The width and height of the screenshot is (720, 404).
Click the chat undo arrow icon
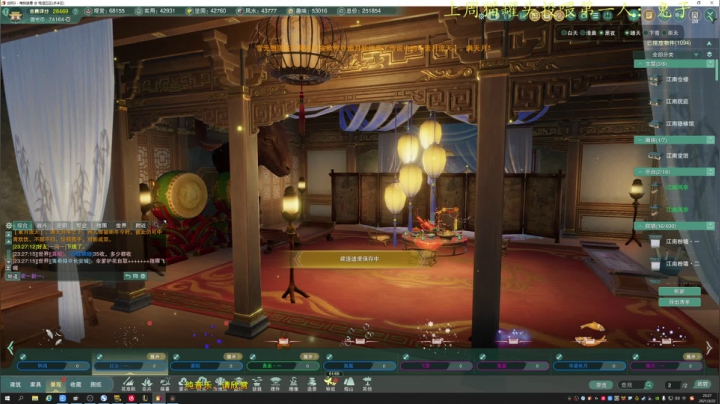click(x=128, y=276)
